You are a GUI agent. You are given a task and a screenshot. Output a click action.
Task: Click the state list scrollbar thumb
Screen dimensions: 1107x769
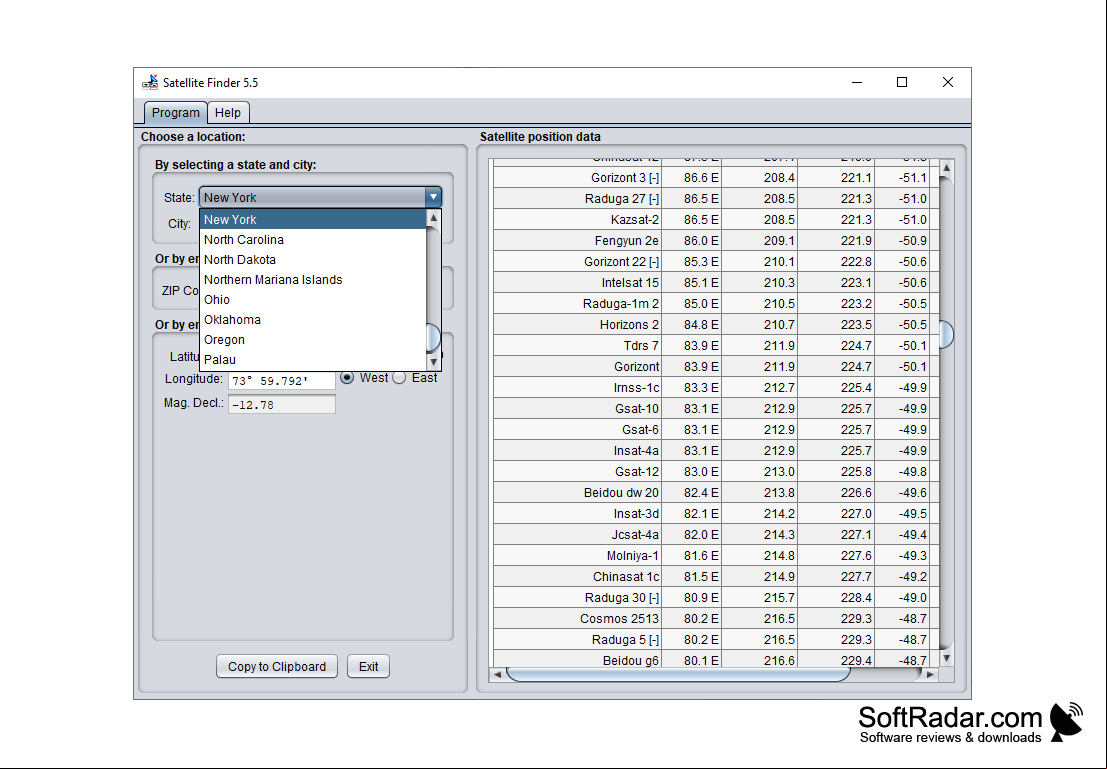coord(433,338)
